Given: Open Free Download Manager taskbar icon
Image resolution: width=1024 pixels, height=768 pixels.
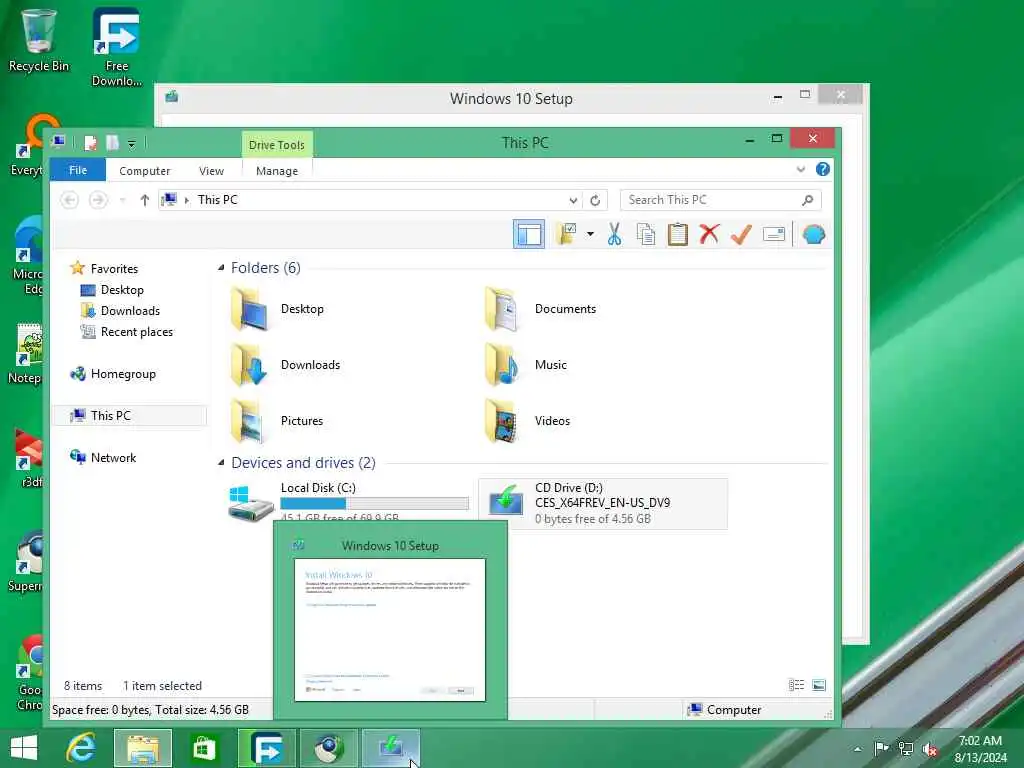Looking at the screenshot, I should click(x=266, y=748).
